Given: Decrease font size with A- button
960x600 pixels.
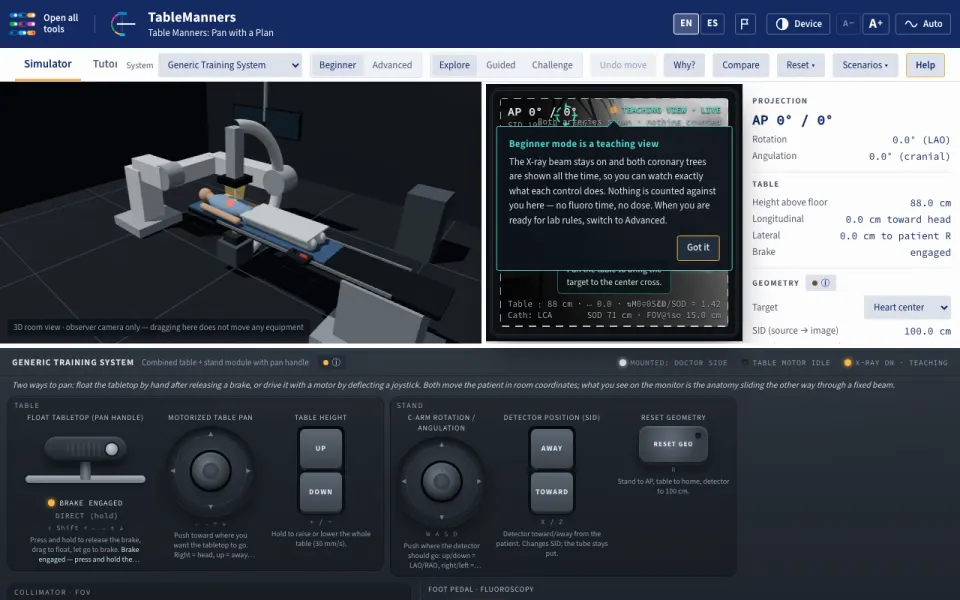Looking at the screenshot, I should 848,24.
